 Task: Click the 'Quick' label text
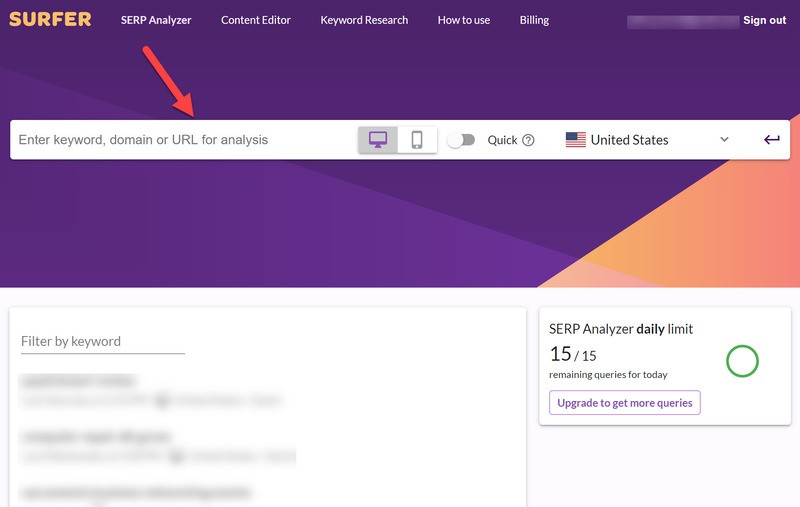pyautogui.click(x=502, y=140)
